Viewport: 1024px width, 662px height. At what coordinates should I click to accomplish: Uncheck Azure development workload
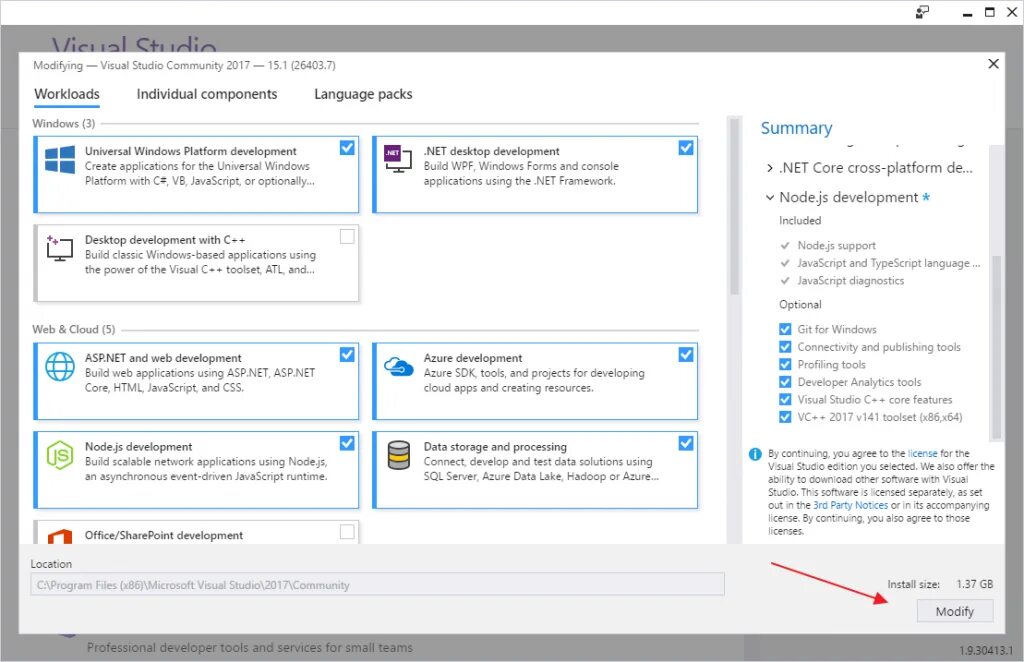pos(686,355)
